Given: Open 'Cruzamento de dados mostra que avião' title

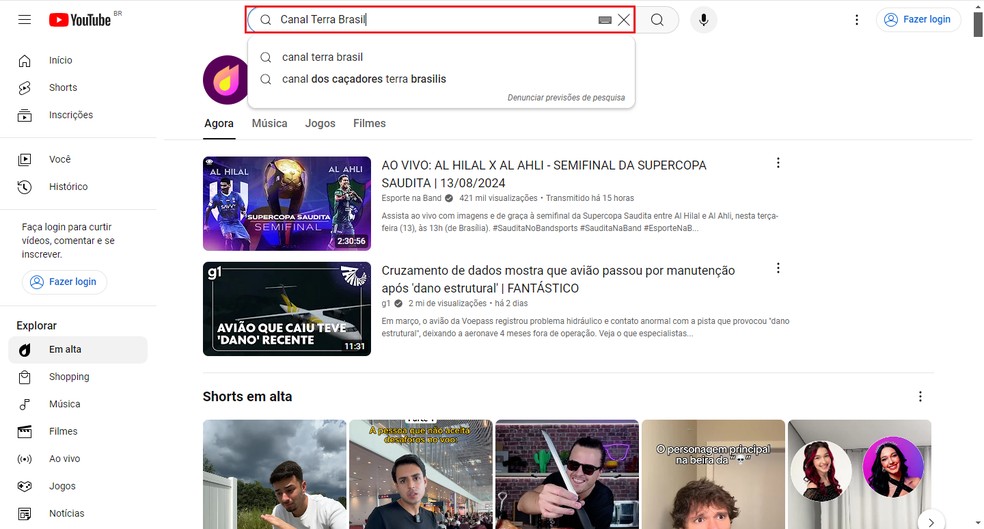Looking at the screenshot, I should 558,279.
